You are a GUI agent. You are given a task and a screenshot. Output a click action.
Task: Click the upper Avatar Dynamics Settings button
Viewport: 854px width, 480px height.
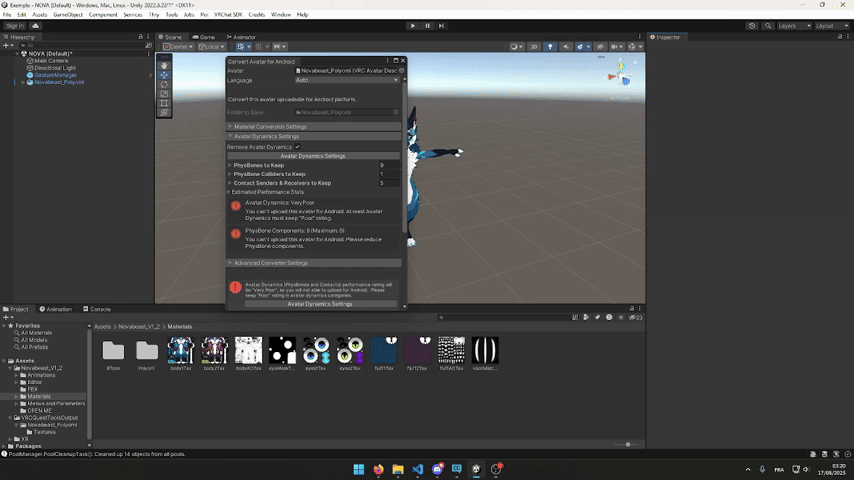click(313, 156)
